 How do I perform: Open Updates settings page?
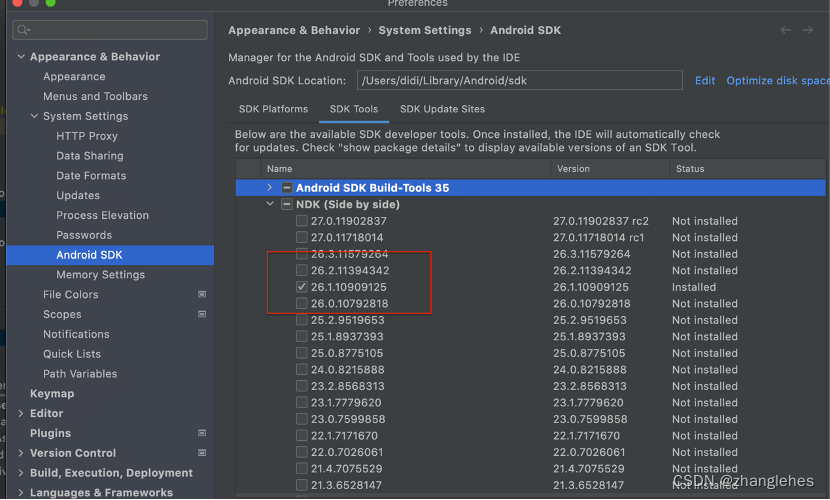[78, 195]
